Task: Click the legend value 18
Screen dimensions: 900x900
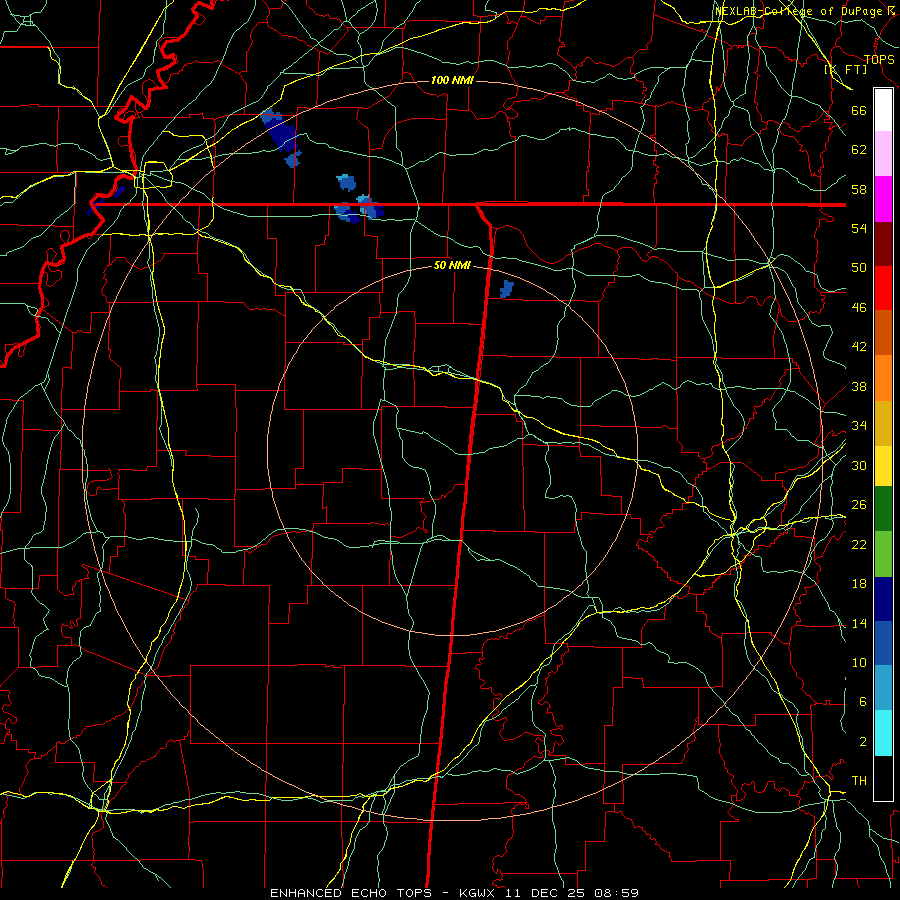Action: (x=859, y=584)
